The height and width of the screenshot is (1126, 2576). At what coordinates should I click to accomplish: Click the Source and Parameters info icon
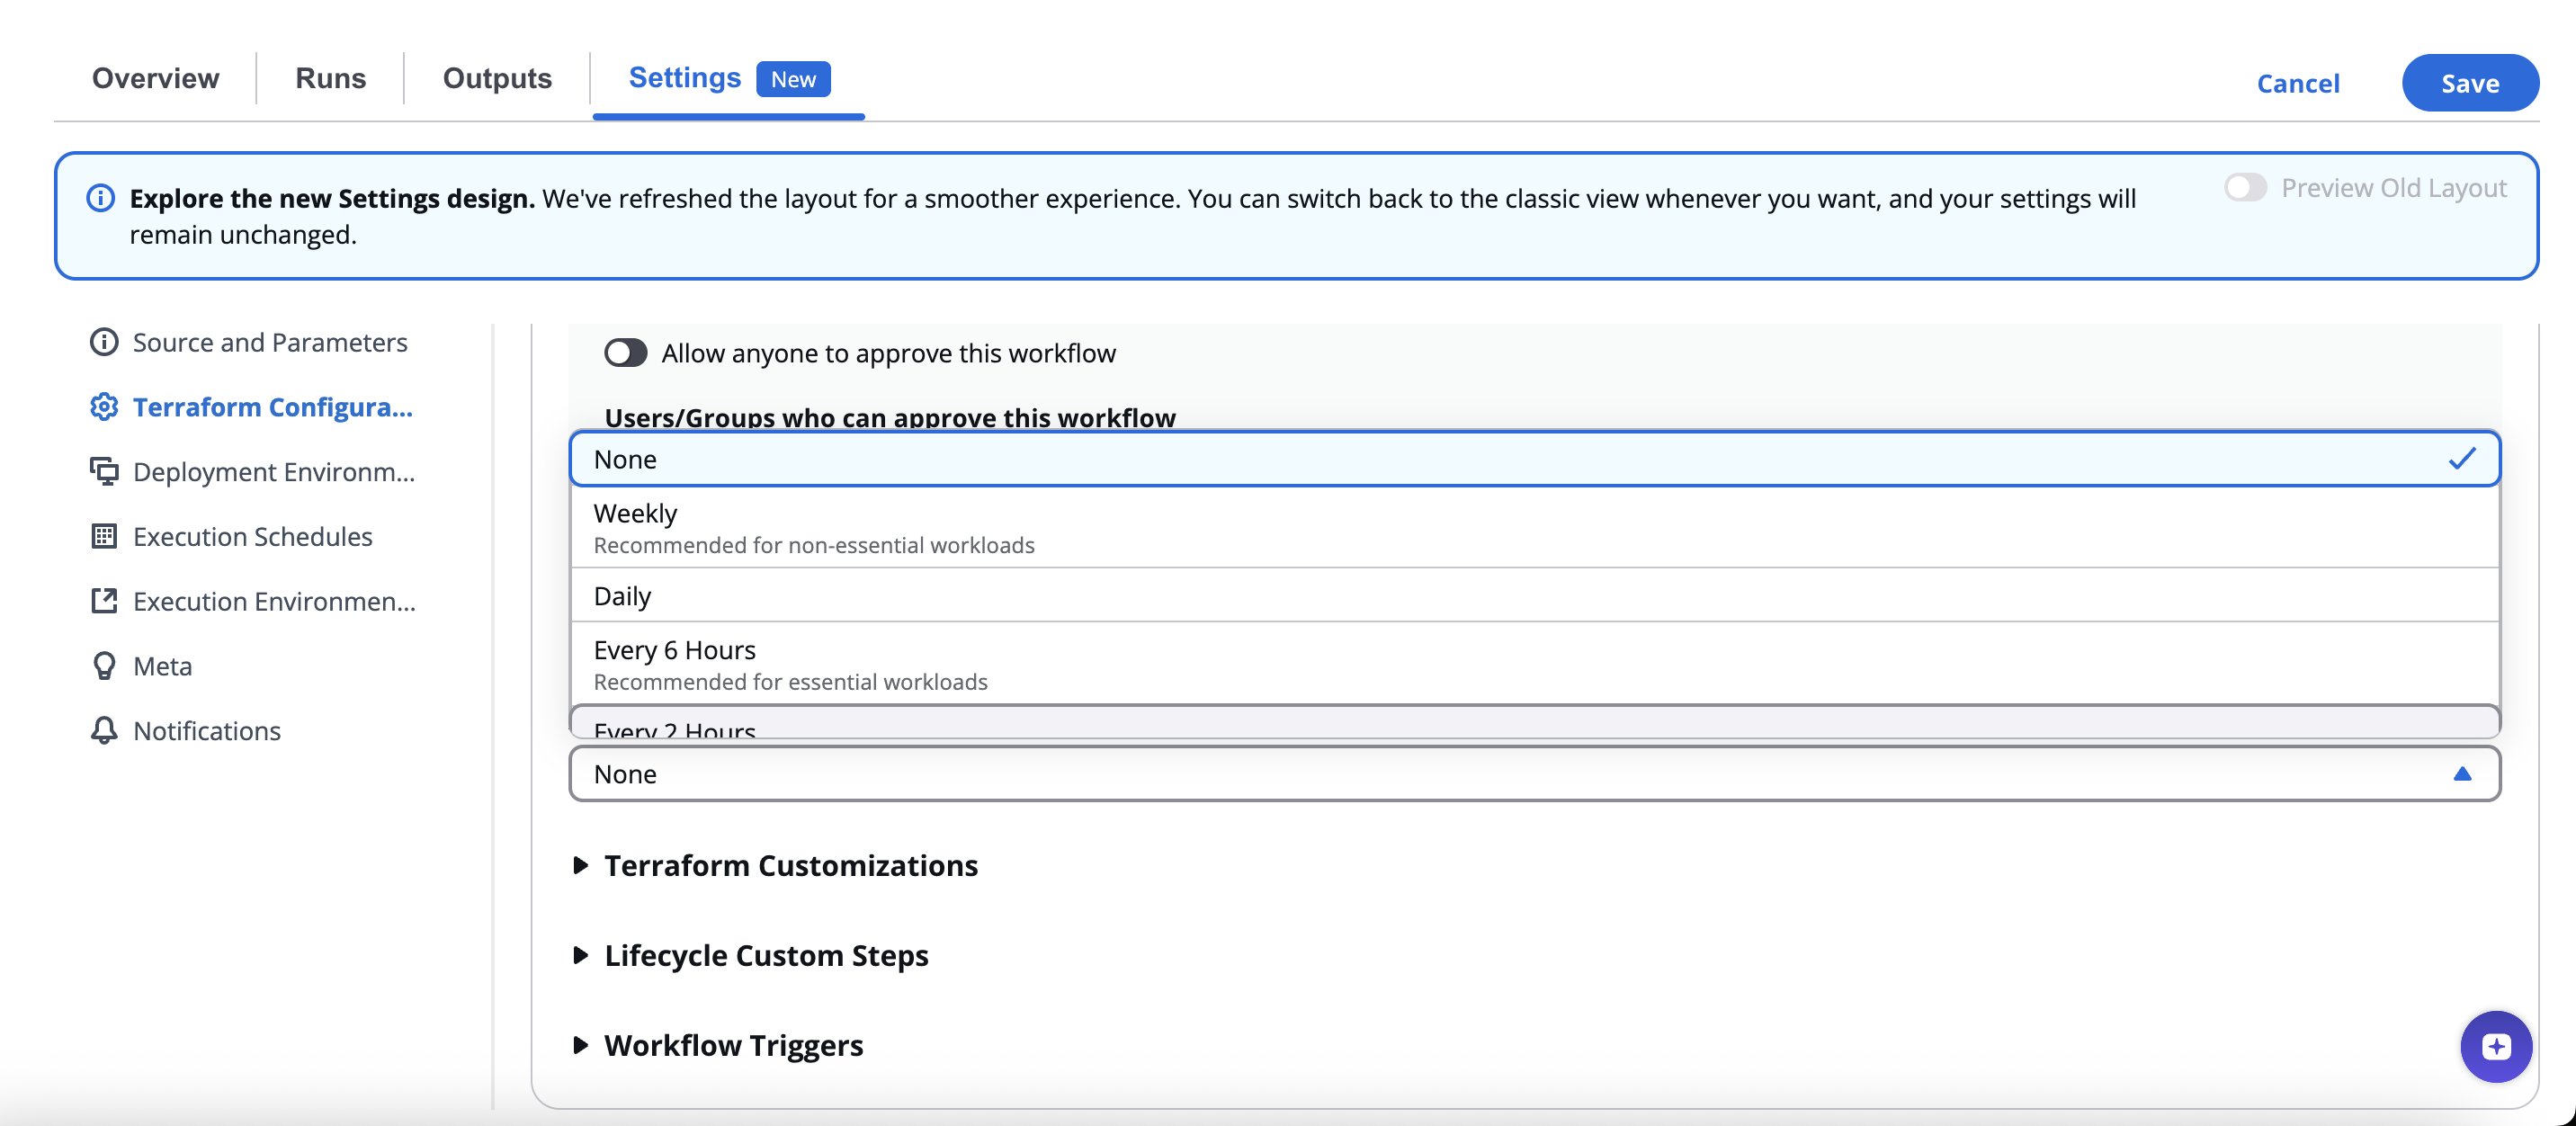pyautogui.click(x=104, y=342)
